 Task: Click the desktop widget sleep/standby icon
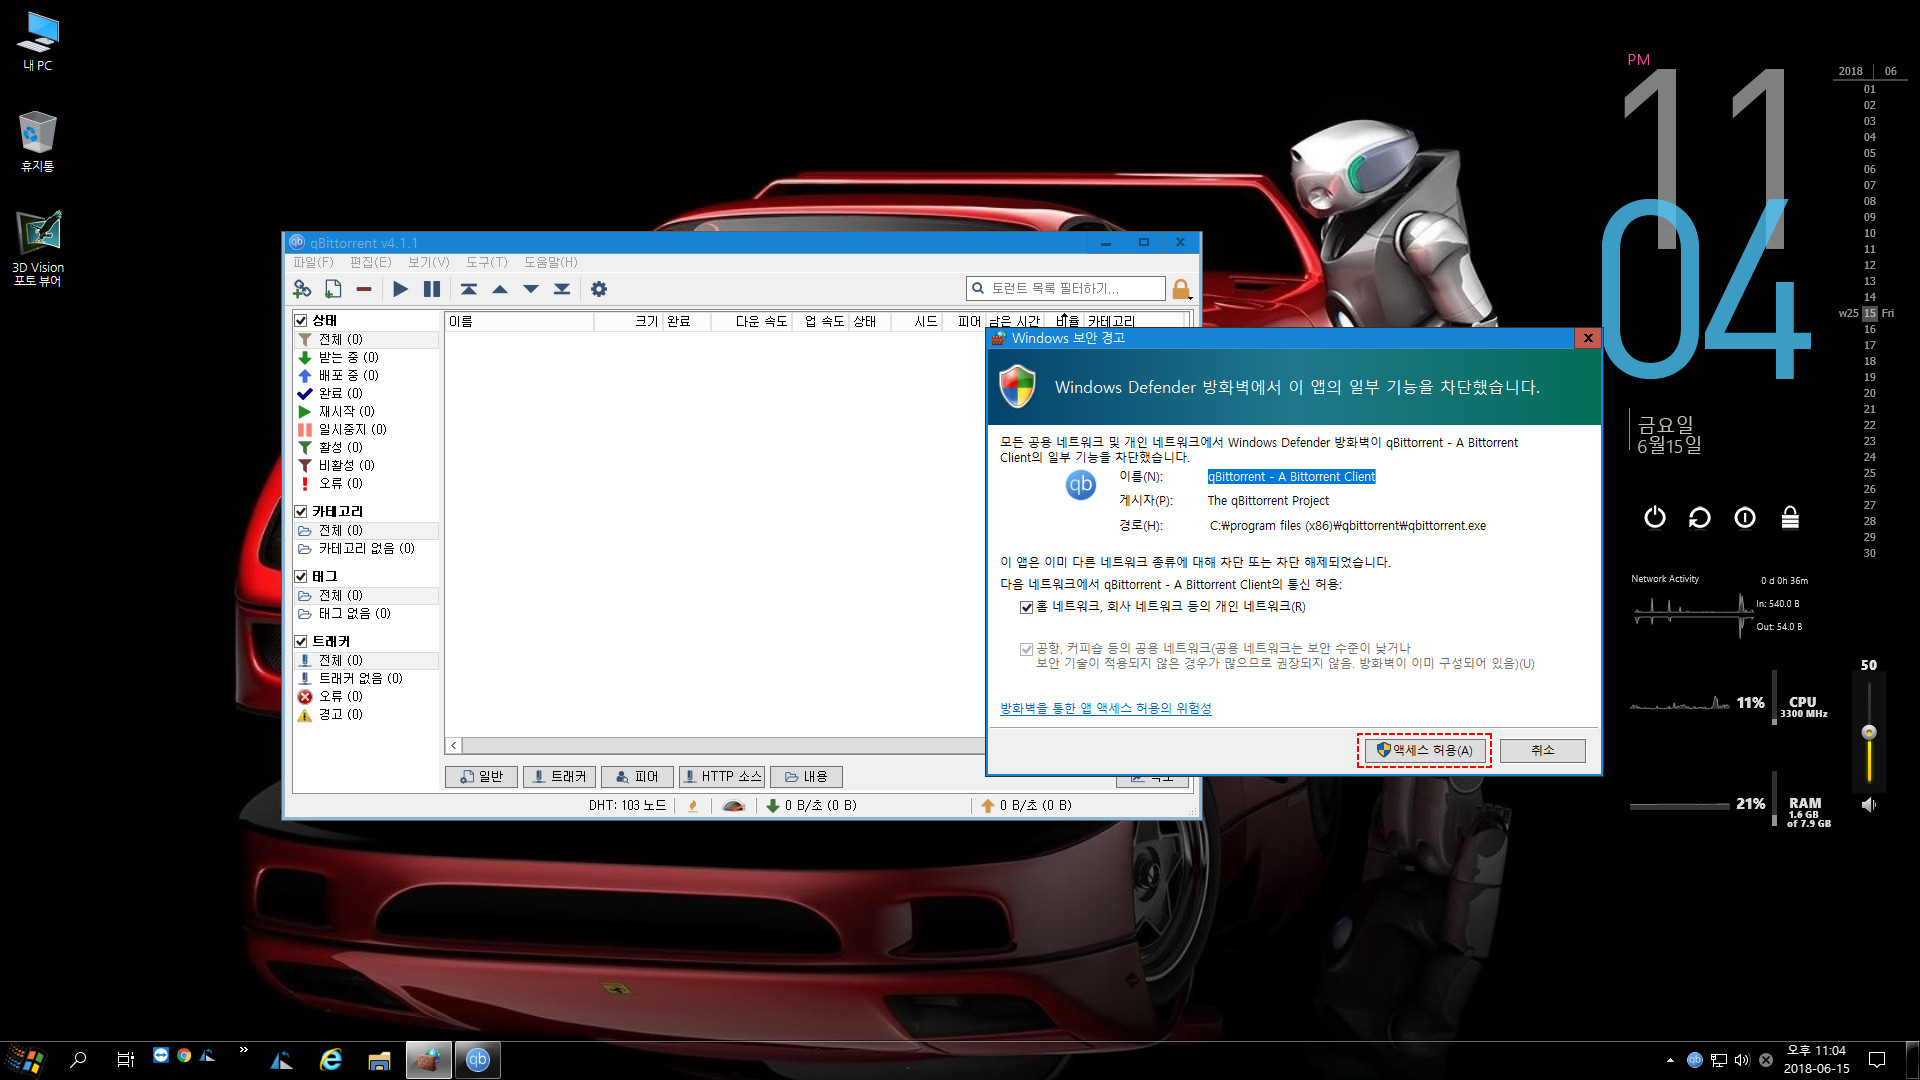click(1745, 517)
